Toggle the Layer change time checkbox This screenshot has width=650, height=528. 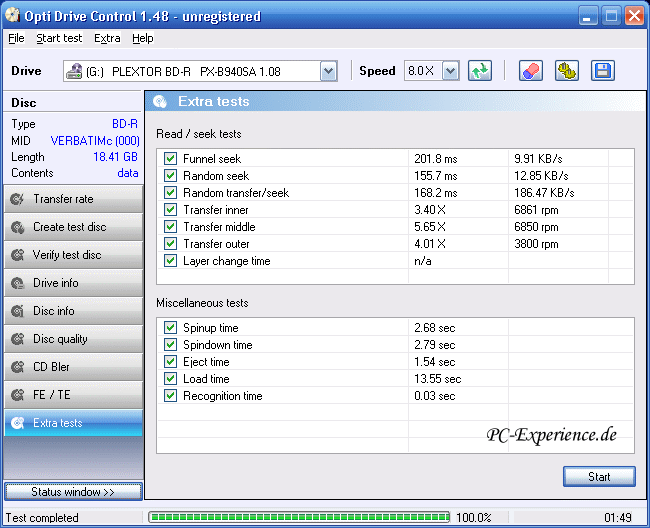pyautogui.click(x=170, y=261)
